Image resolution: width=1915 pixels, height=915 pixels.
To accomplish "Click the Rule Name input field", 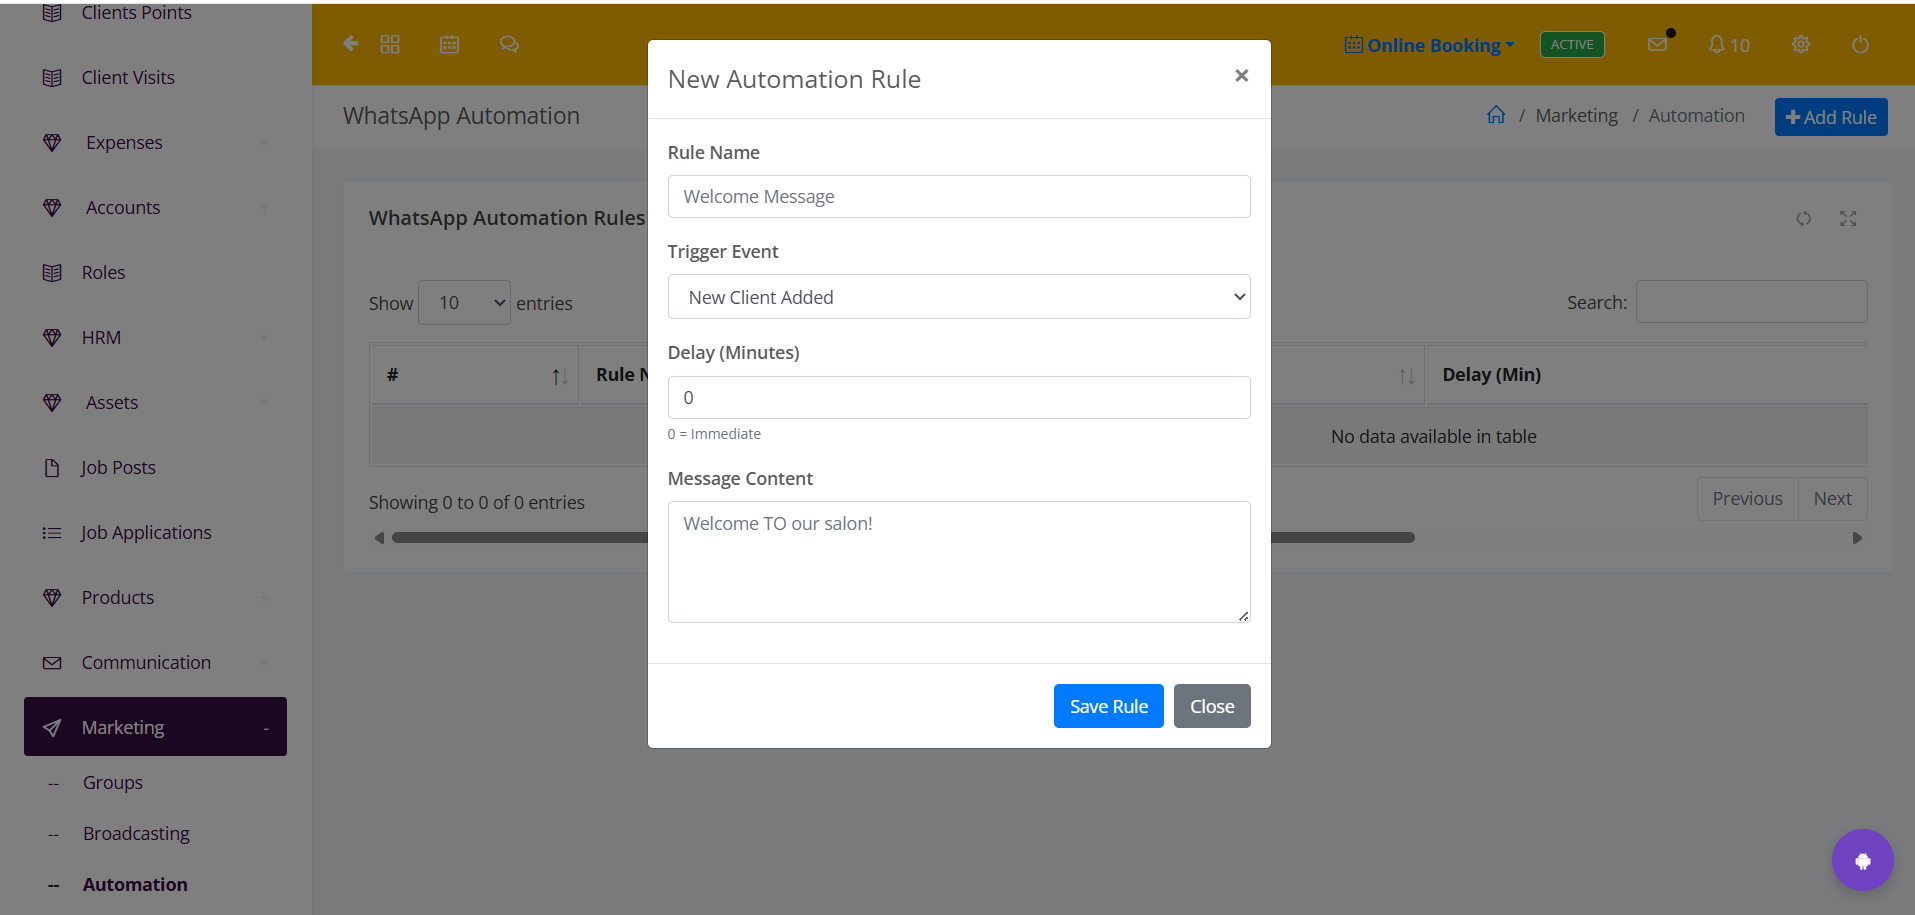I will pyautogui.click(x=959, y=197).
